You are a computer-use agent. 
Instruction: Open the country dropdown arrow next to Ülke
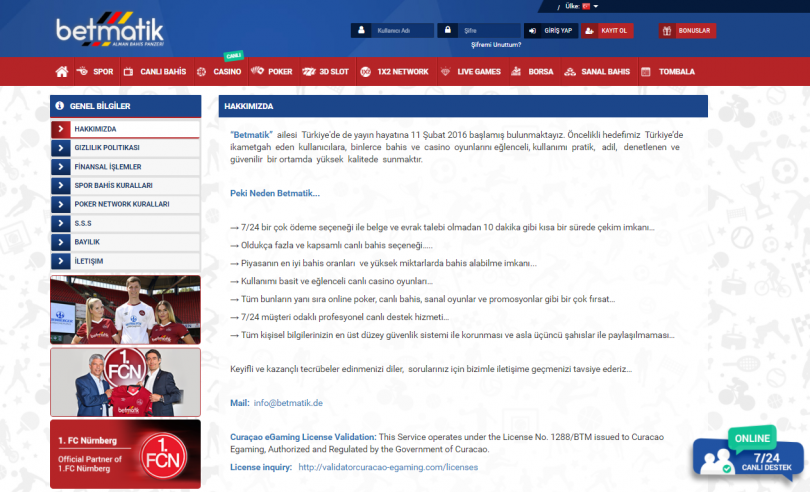tap(596, 6)
